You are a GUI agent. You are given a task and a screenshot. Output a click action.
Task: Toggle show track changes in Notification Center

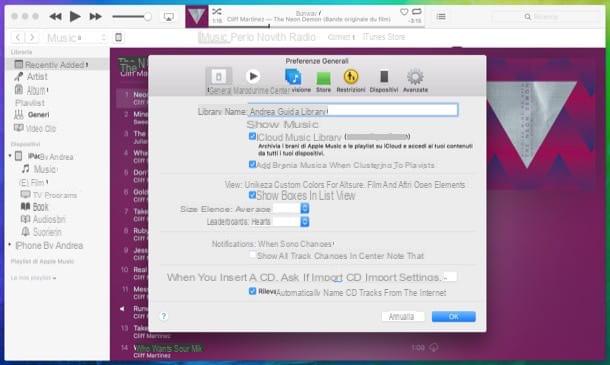(x=252, y=255)
